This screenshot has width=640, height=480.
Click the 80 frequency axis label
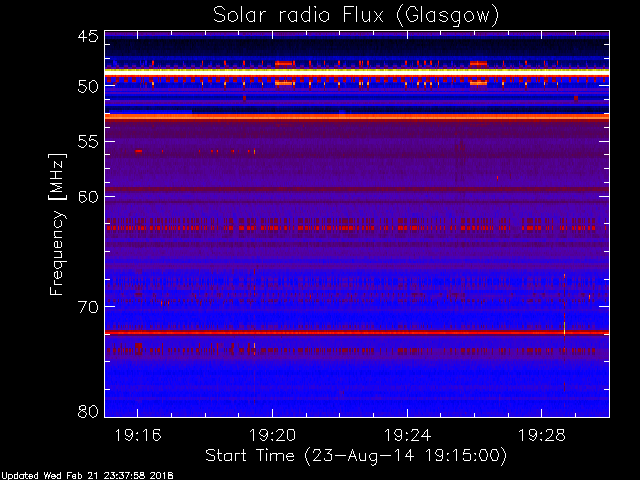coord(88,411)
